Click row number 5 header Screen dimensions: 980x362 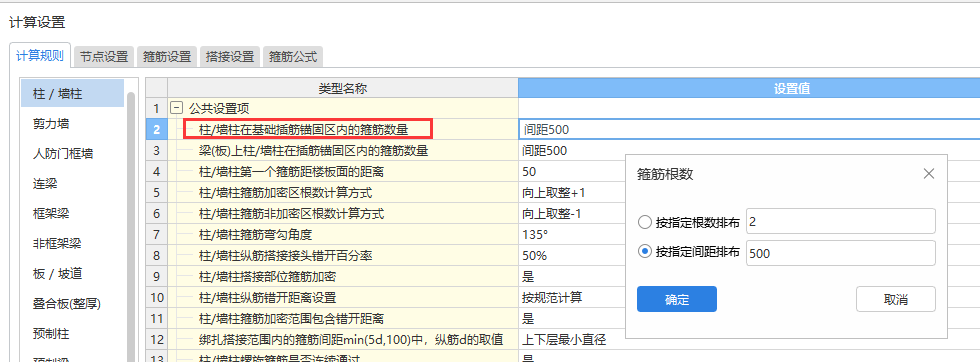pyautogui.click(x=156, y=193)
